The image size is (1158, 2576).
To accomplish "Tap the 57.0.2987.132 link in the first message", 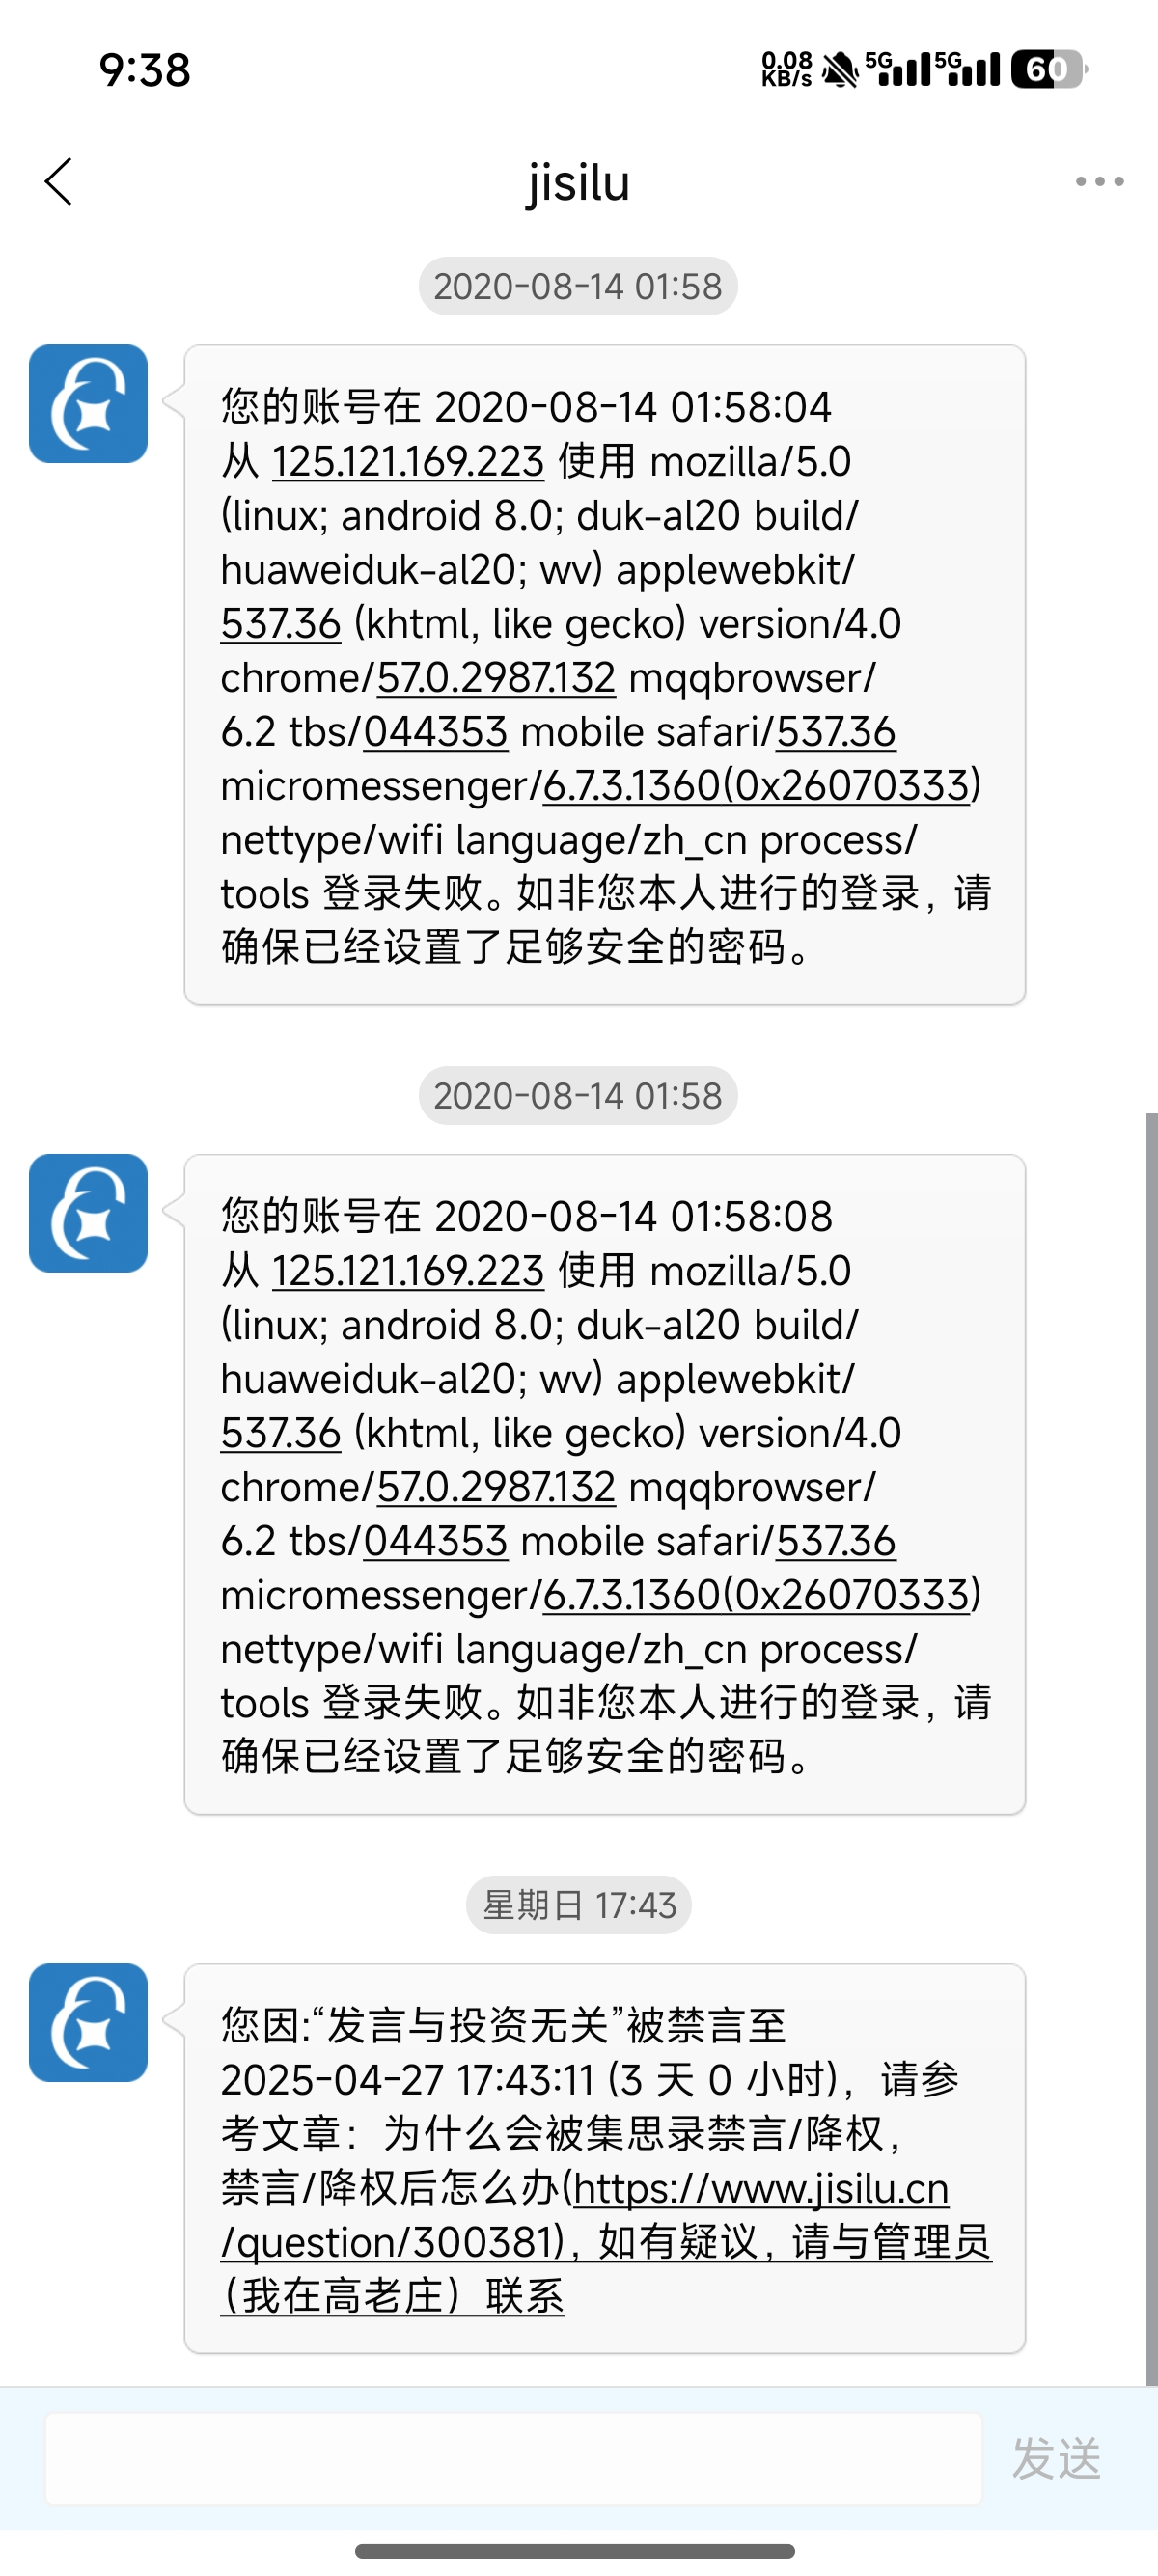I will tap(496, 678).
